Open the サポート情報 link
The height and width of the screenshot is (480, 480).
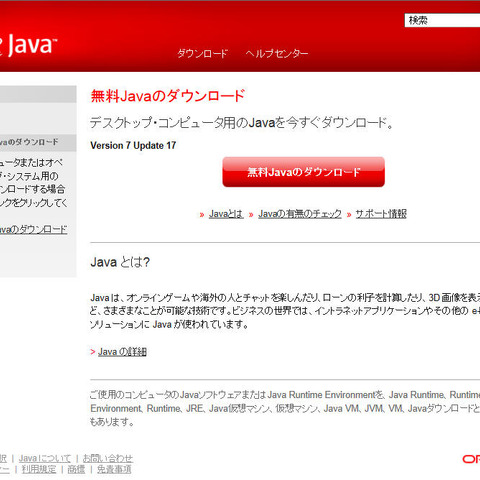[381, 214]
